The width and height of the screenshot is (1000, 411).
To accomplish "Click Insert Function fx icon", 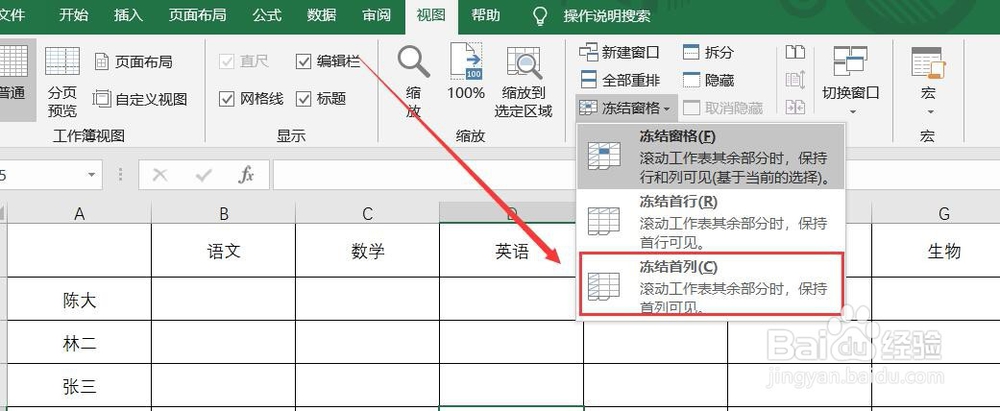I will (x=246, y=175).
